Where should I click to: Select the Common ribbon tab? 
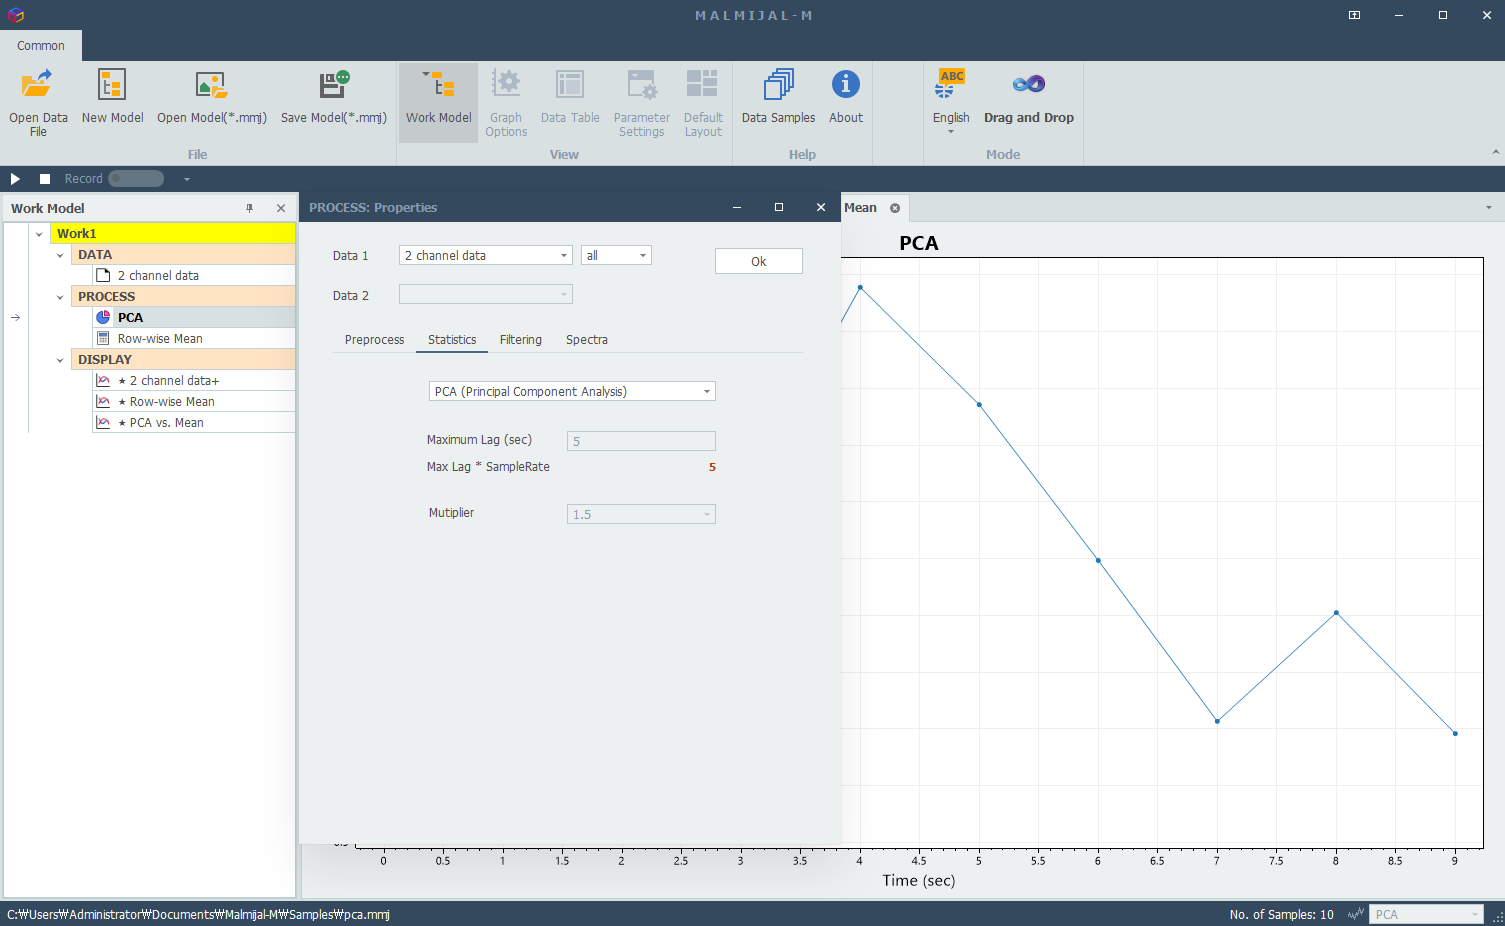[41, 46]
